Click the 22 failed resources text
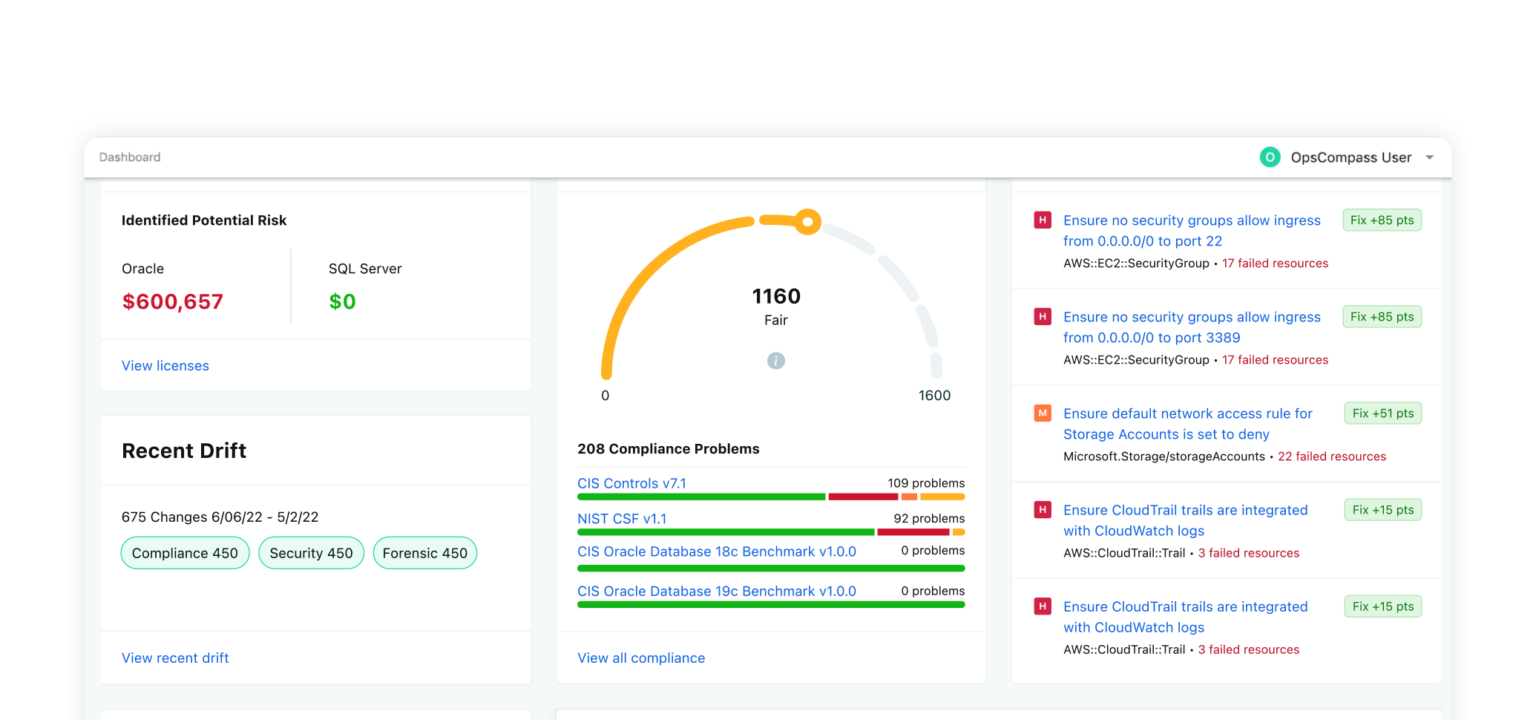The image size is (1536, 720). coord(1332,456)
